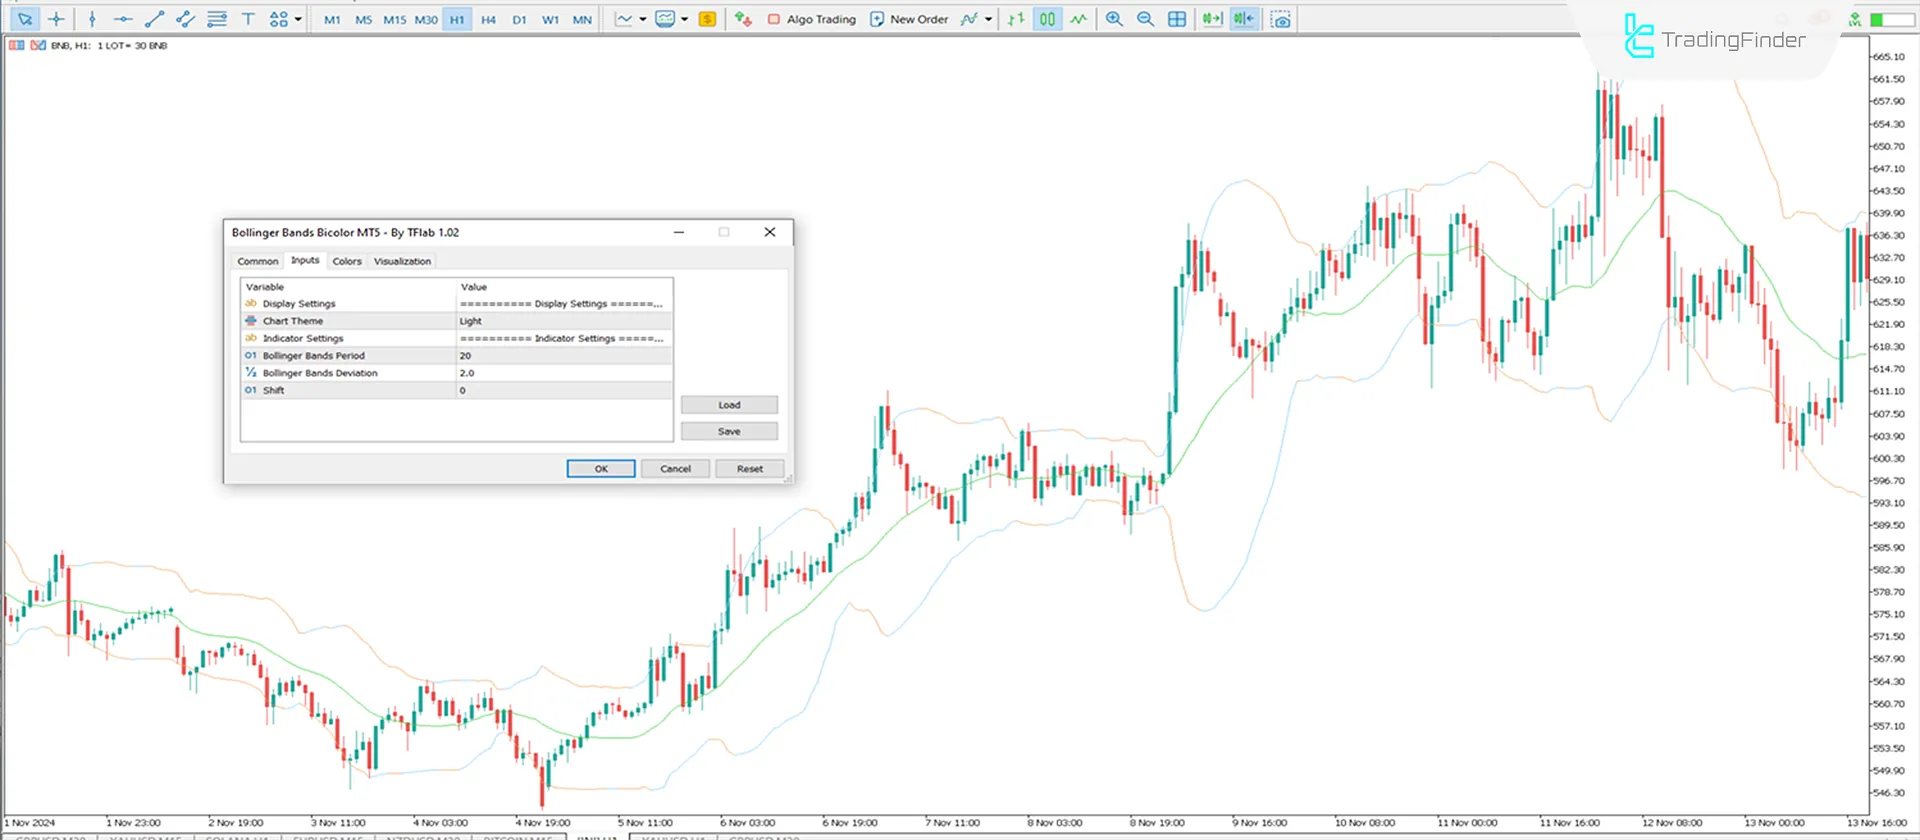Switch to bar chart display
Screen dimensions: 1920x840
click(x=1016, y=19)
